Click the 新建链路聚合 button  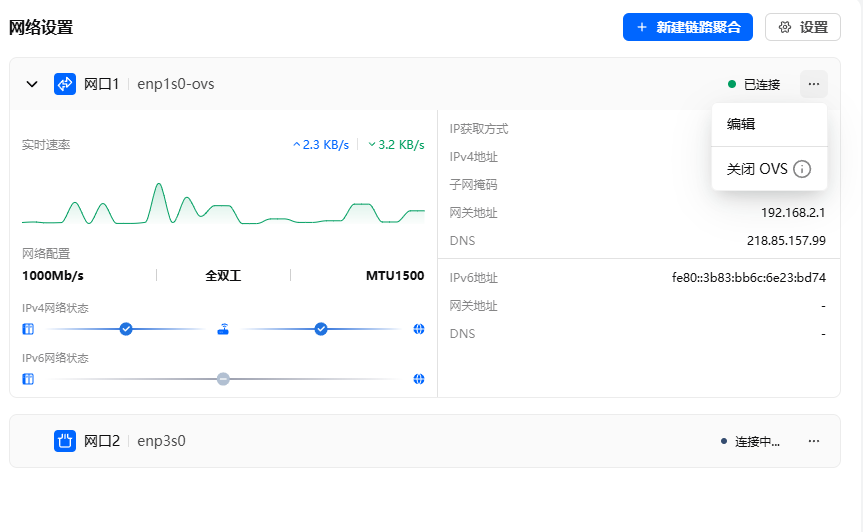tap(687, 27)
